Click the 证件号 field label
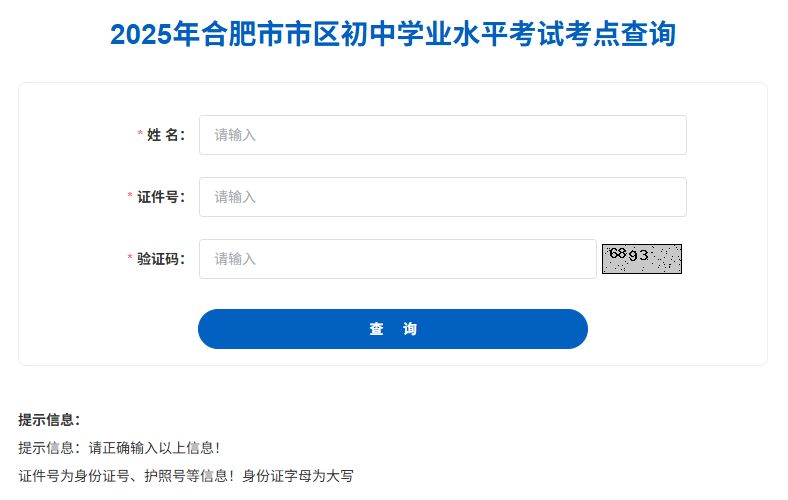Screen dimensions: 788x500 pos(161,197)
